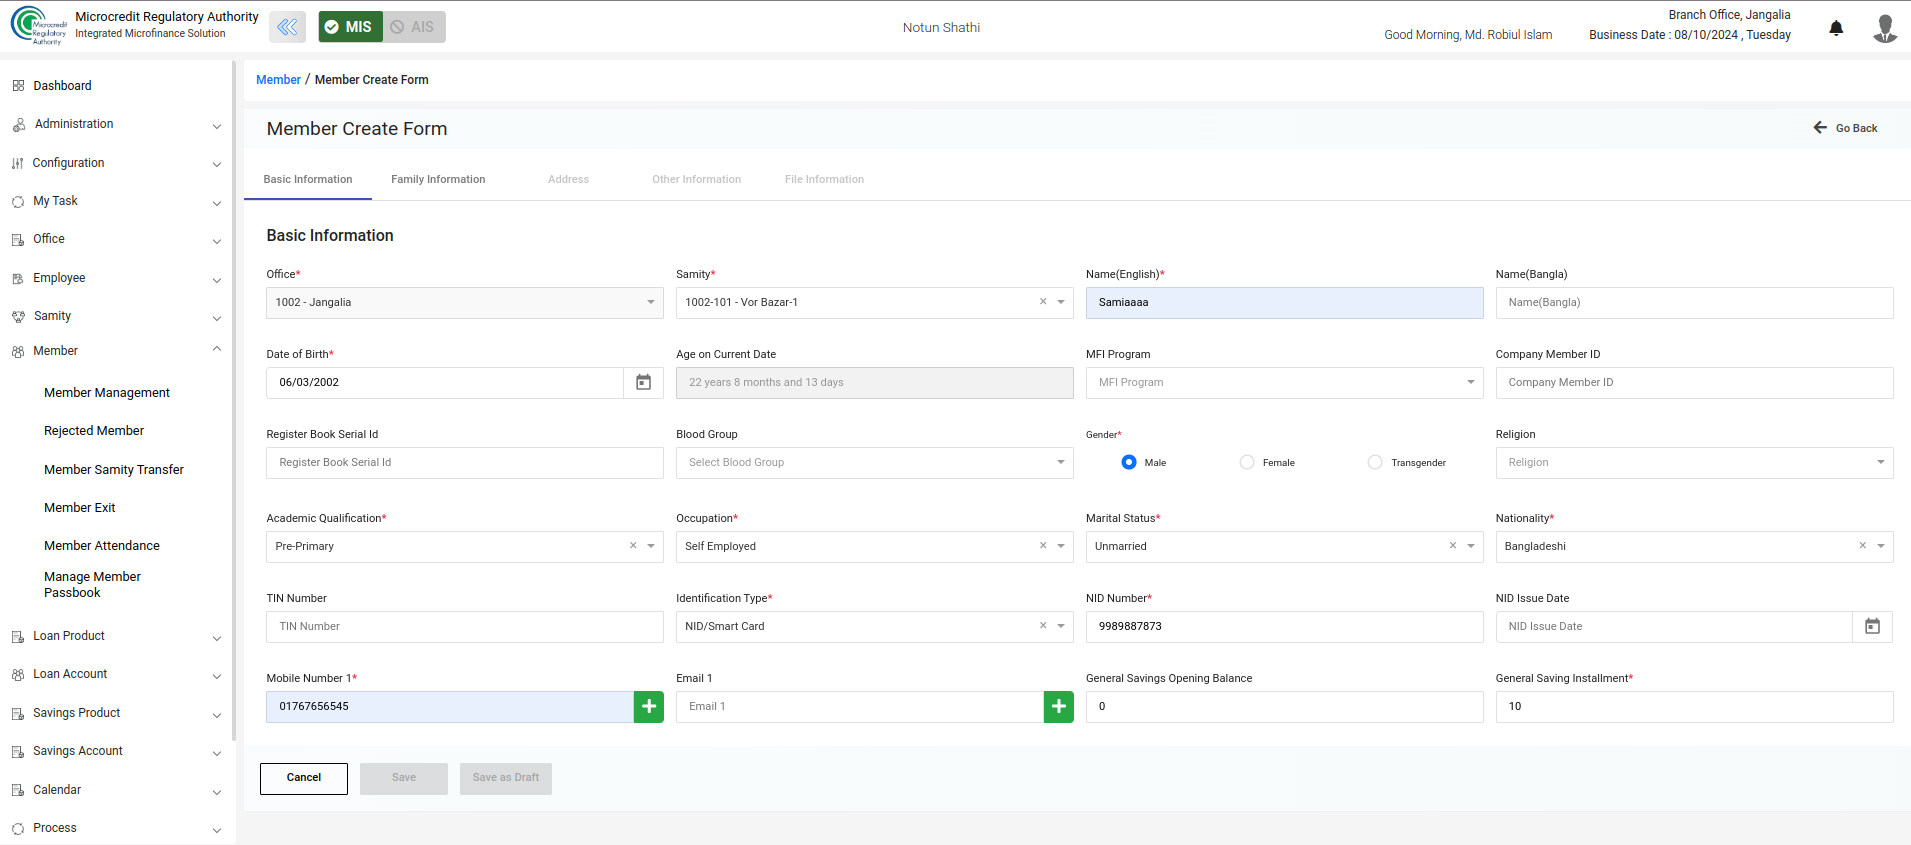
Task: Click the Administration sidebar icon
Action: click(18, 125)
